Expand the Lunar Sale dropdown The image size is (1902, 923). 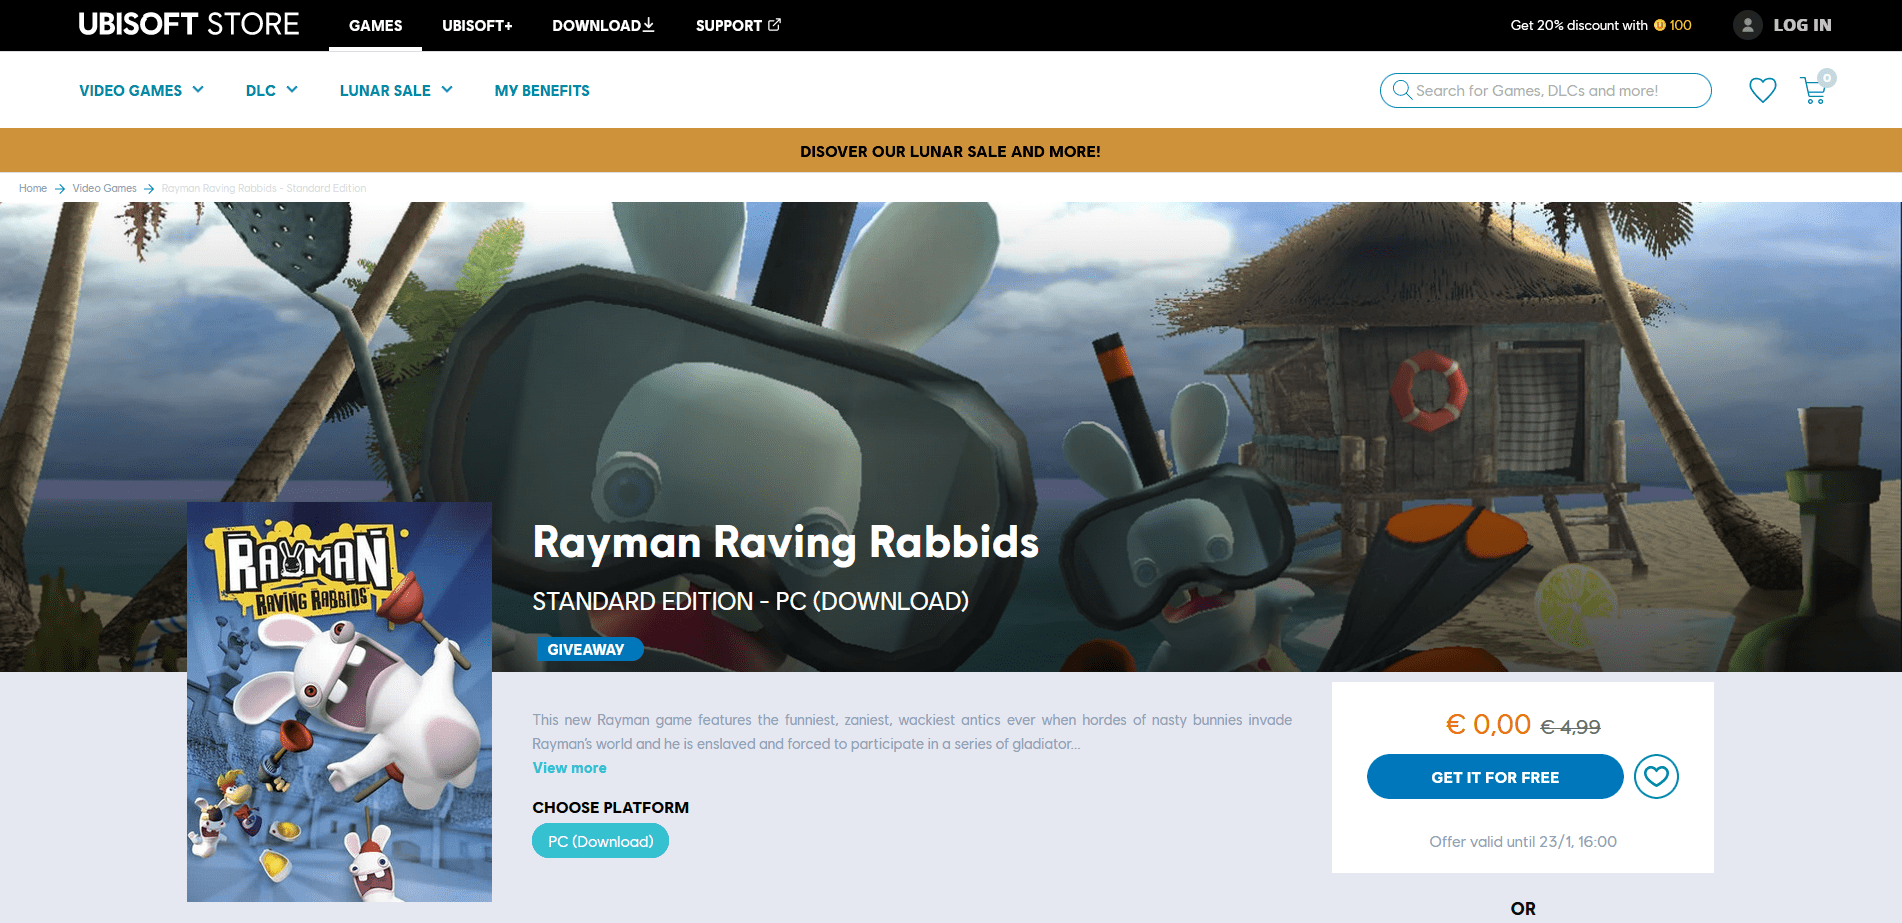(x=397, y=90)
